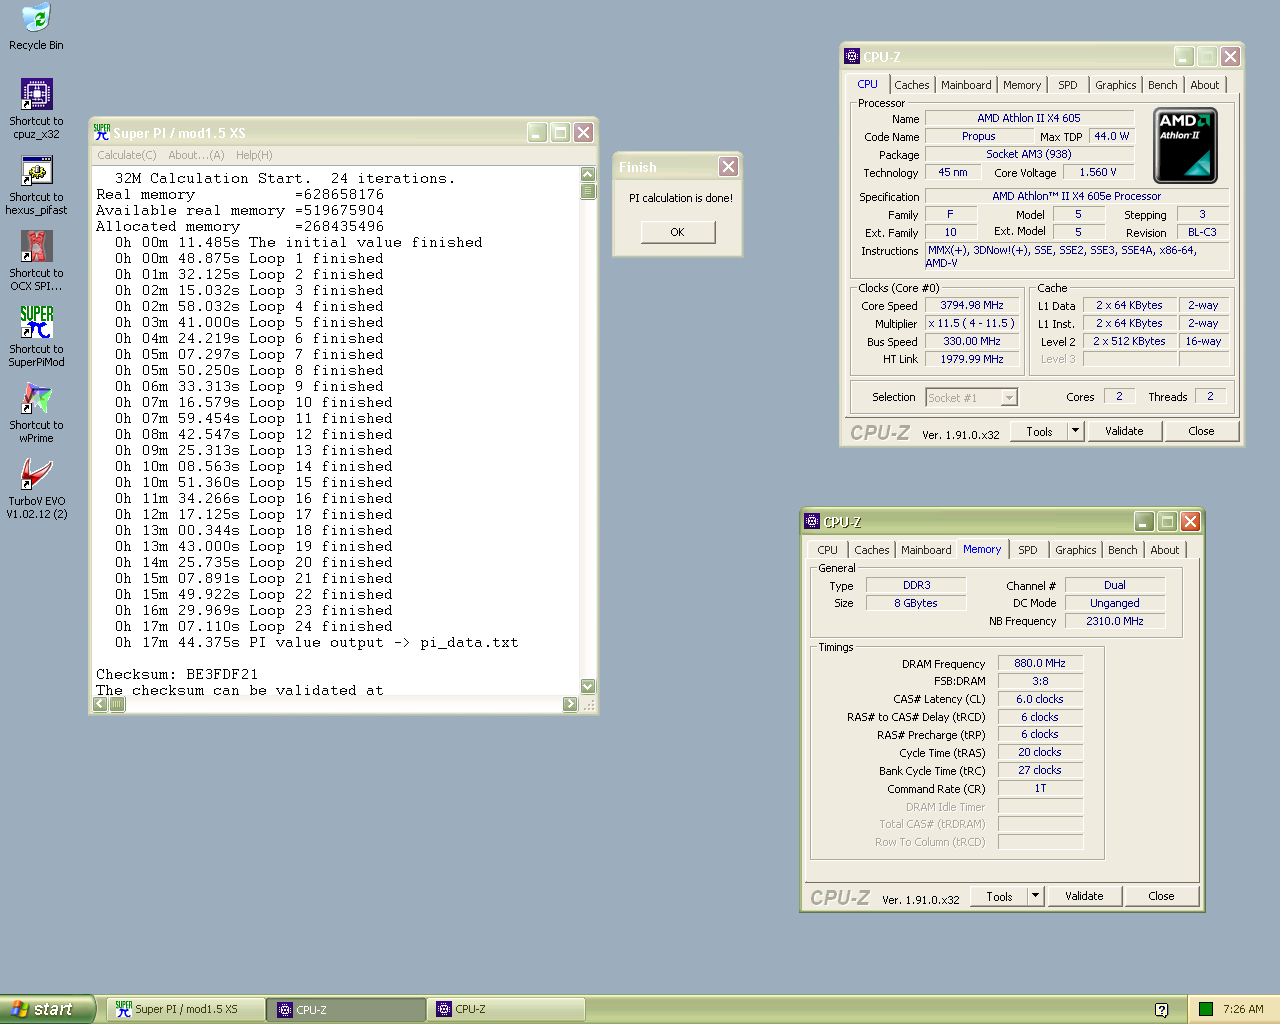The height and width of the screenshot is (1024, 1280).
Task: Select About tab in upper CPU-Z window
Action: tap(1204, 85)
